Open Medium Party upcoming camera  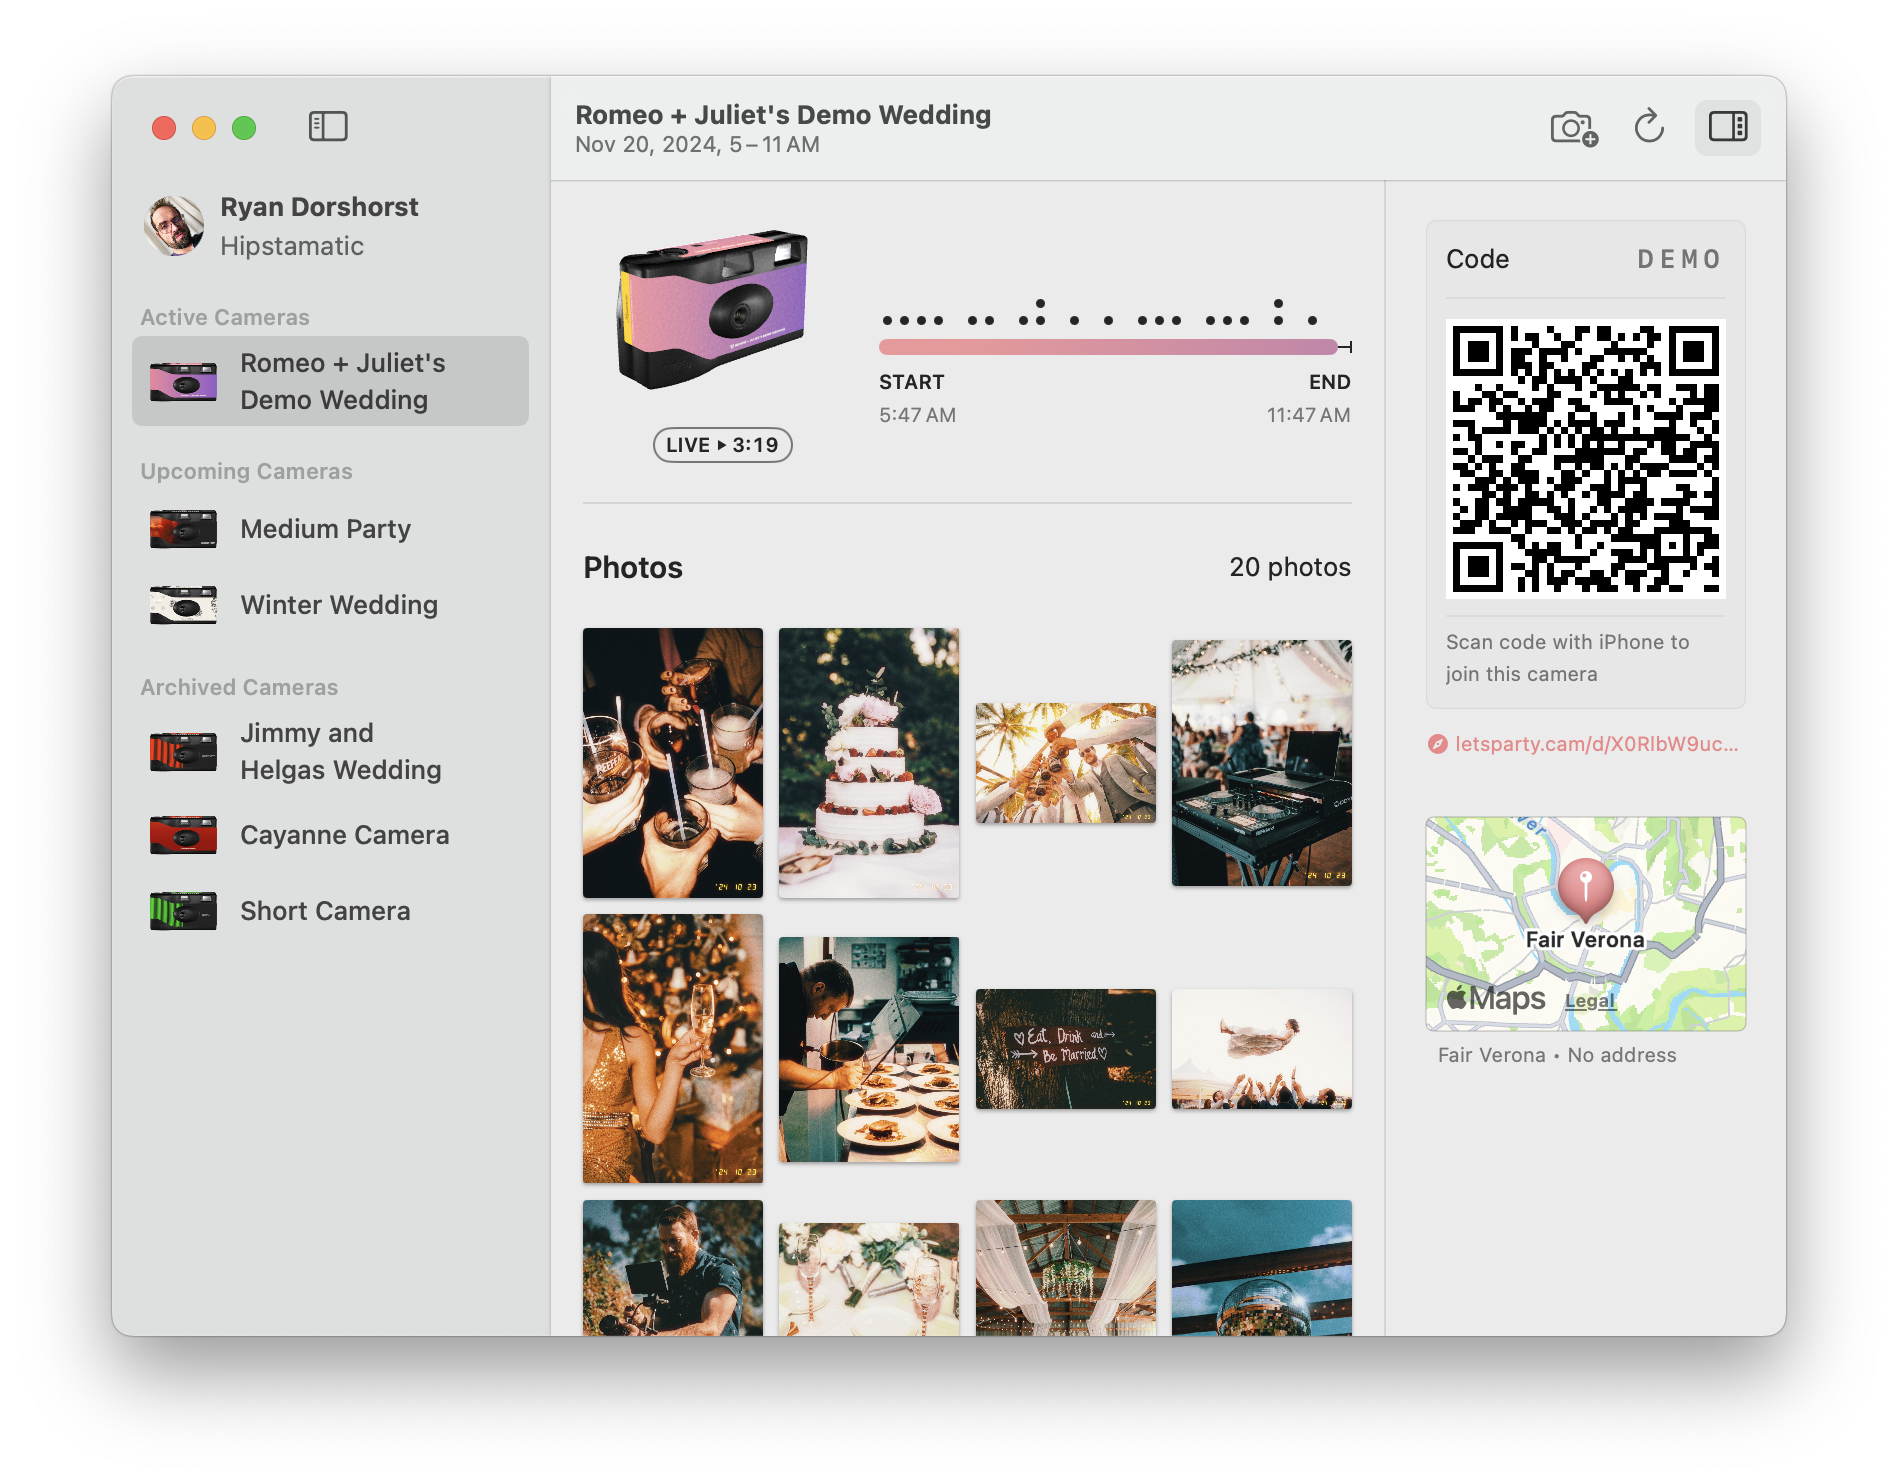(x=325, y=529)
